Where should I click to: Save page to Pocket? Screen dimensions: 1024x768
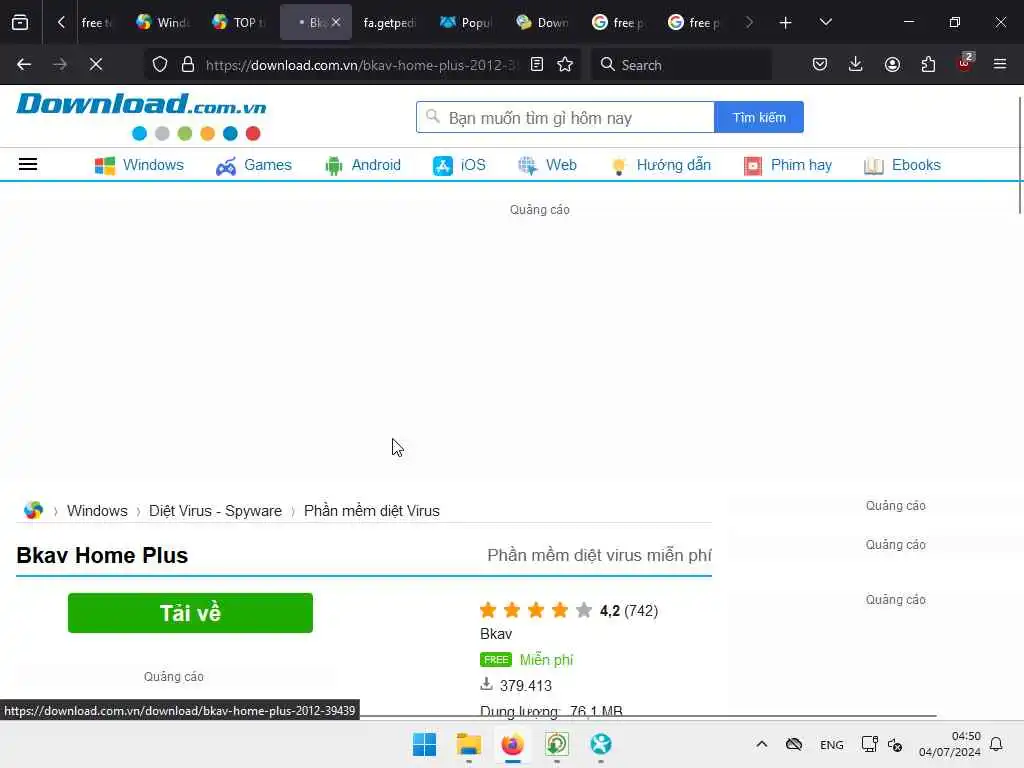[820, 65]
